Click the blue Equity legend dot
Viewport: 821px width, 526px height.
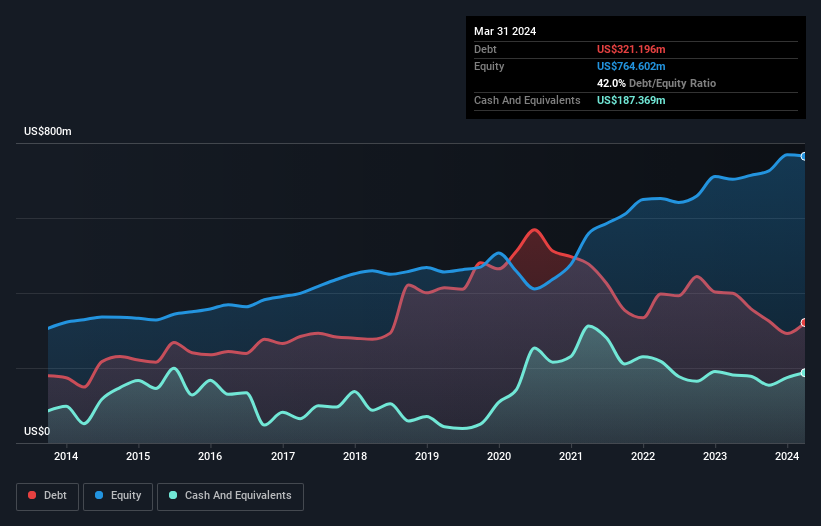pos(99,495)
